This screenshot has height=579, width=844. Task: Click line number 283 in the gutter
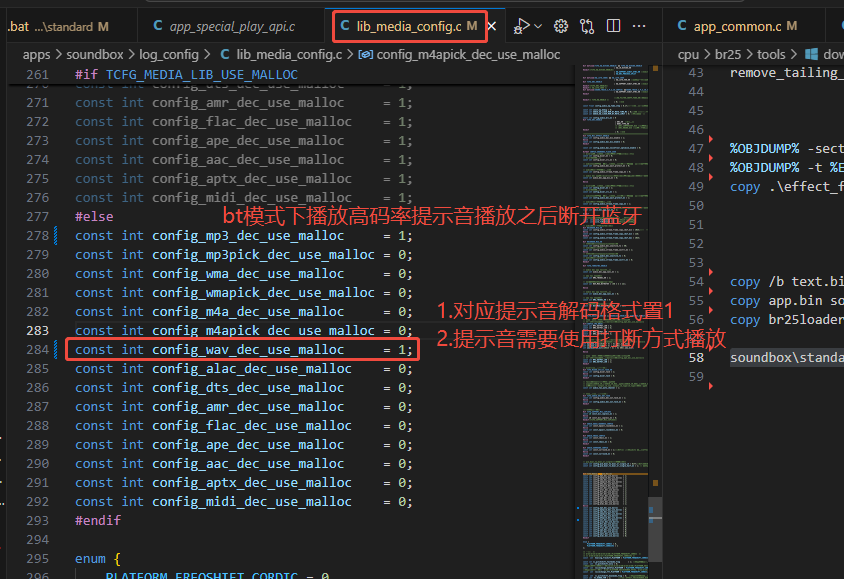[38, 330]
